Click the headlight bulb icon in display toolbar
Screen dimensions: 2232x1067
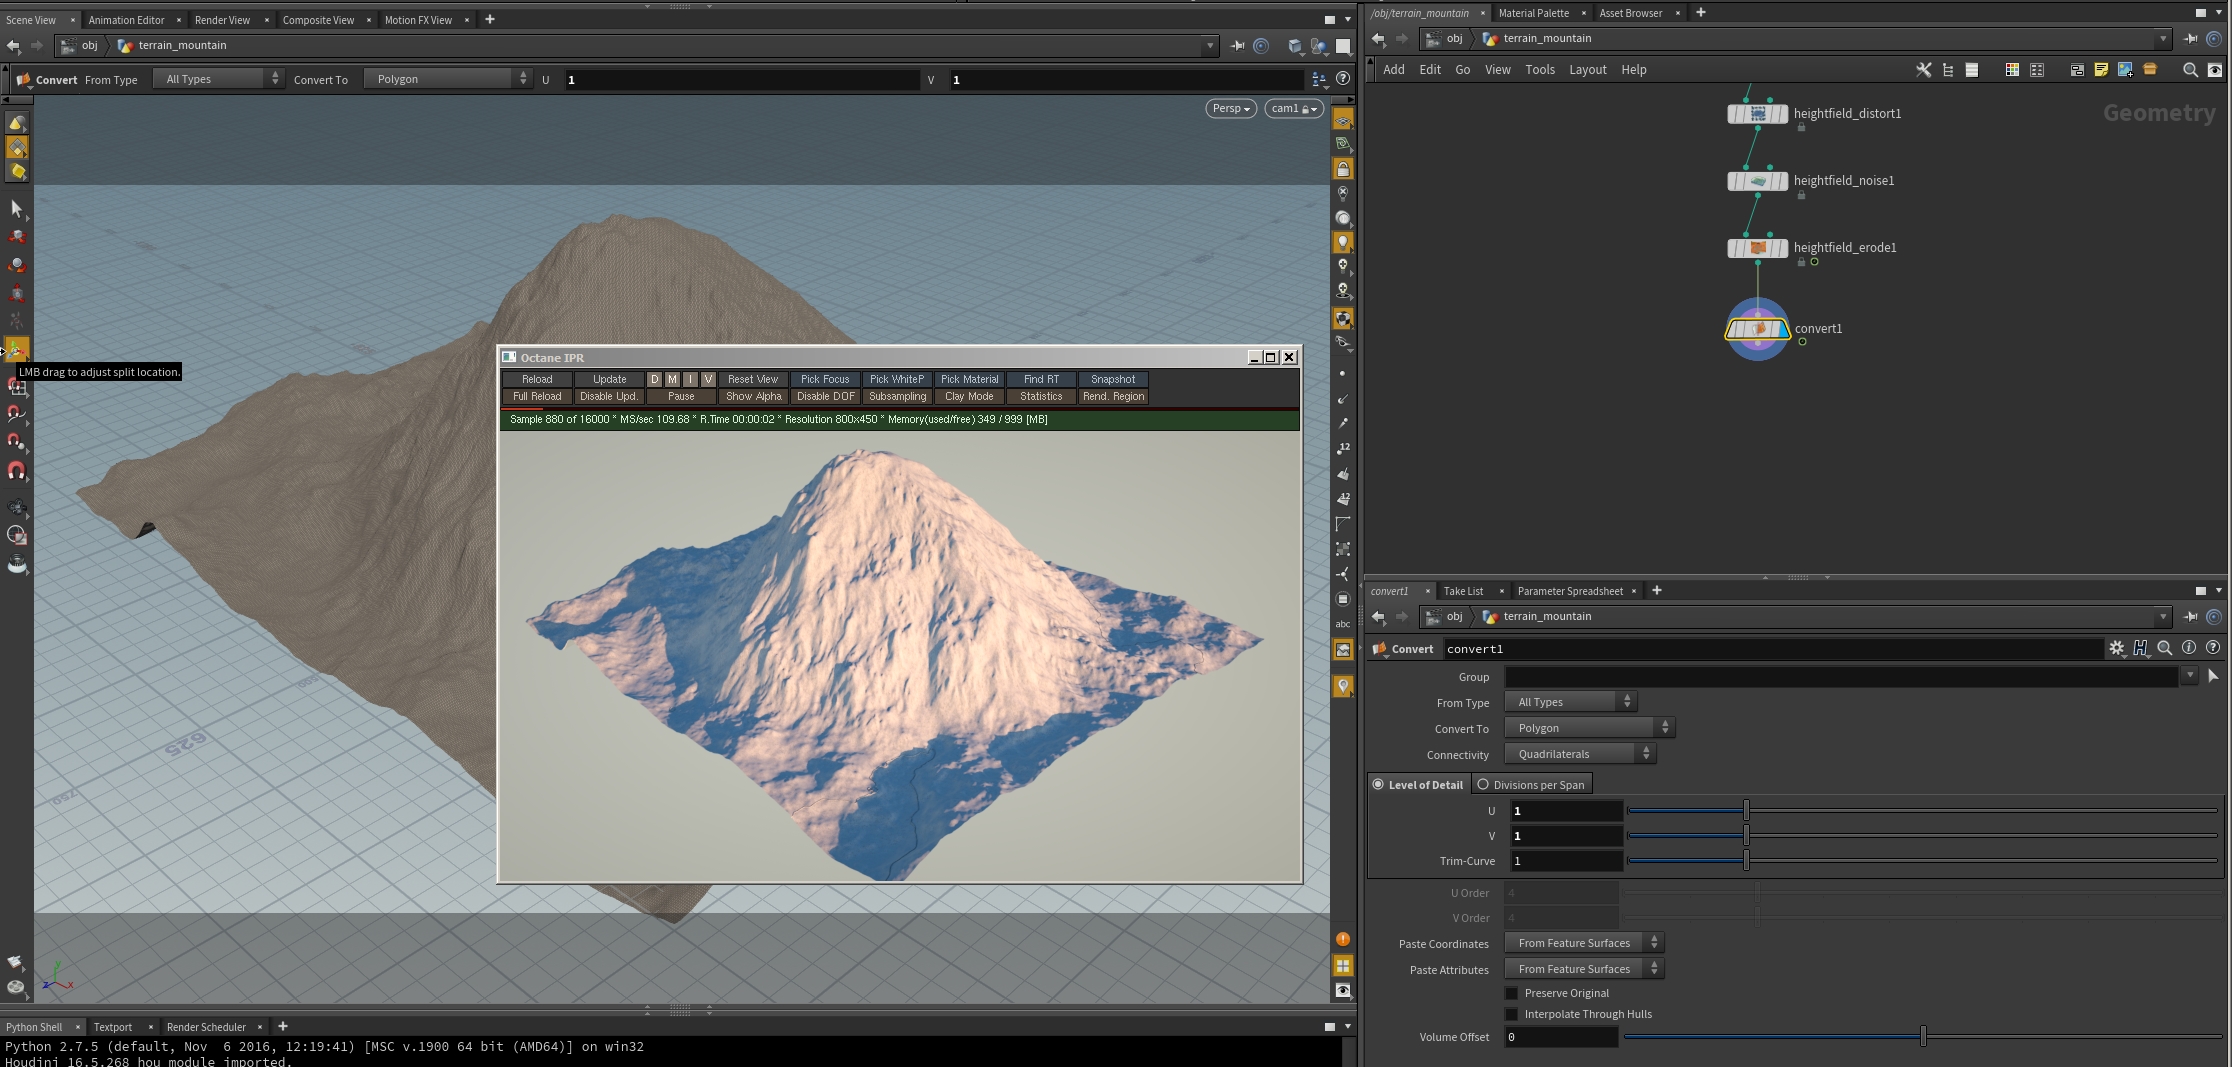(1343, 242)
